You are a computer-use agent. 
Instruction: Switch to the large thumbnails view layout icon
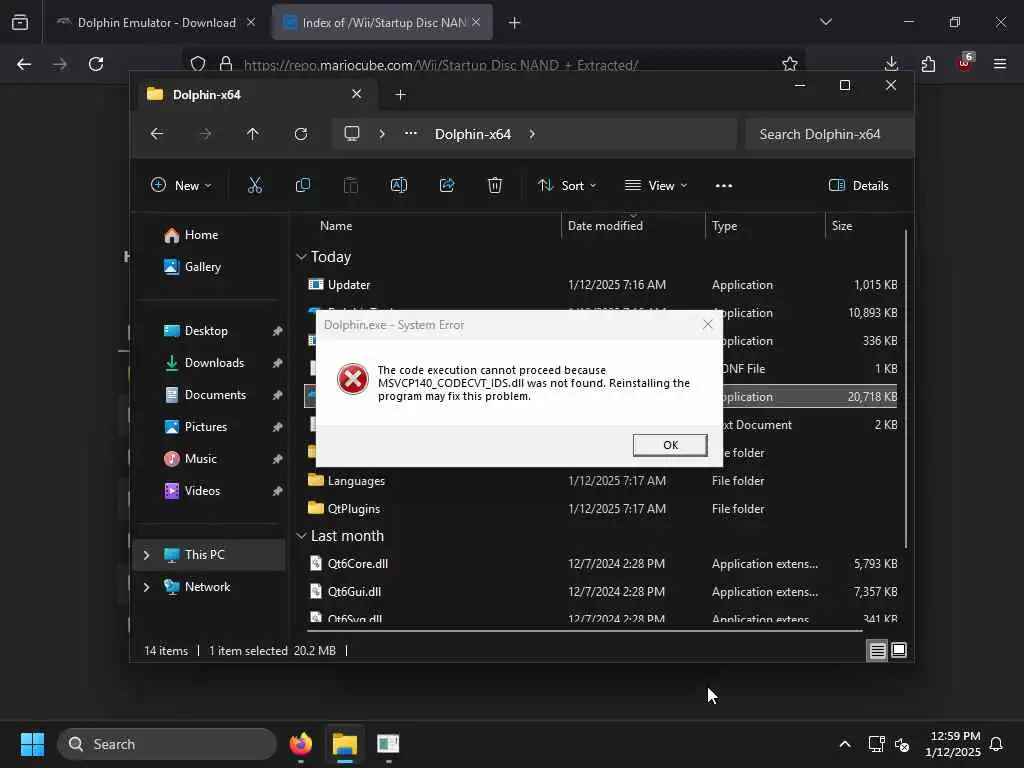(899, 650)
